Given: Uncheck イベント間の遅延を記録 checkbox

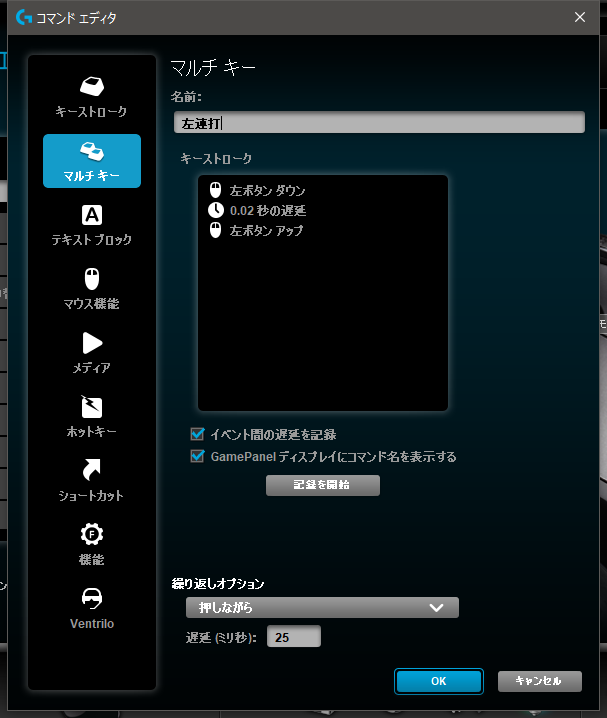Looking at the screenshot, I should pos(197,435).
